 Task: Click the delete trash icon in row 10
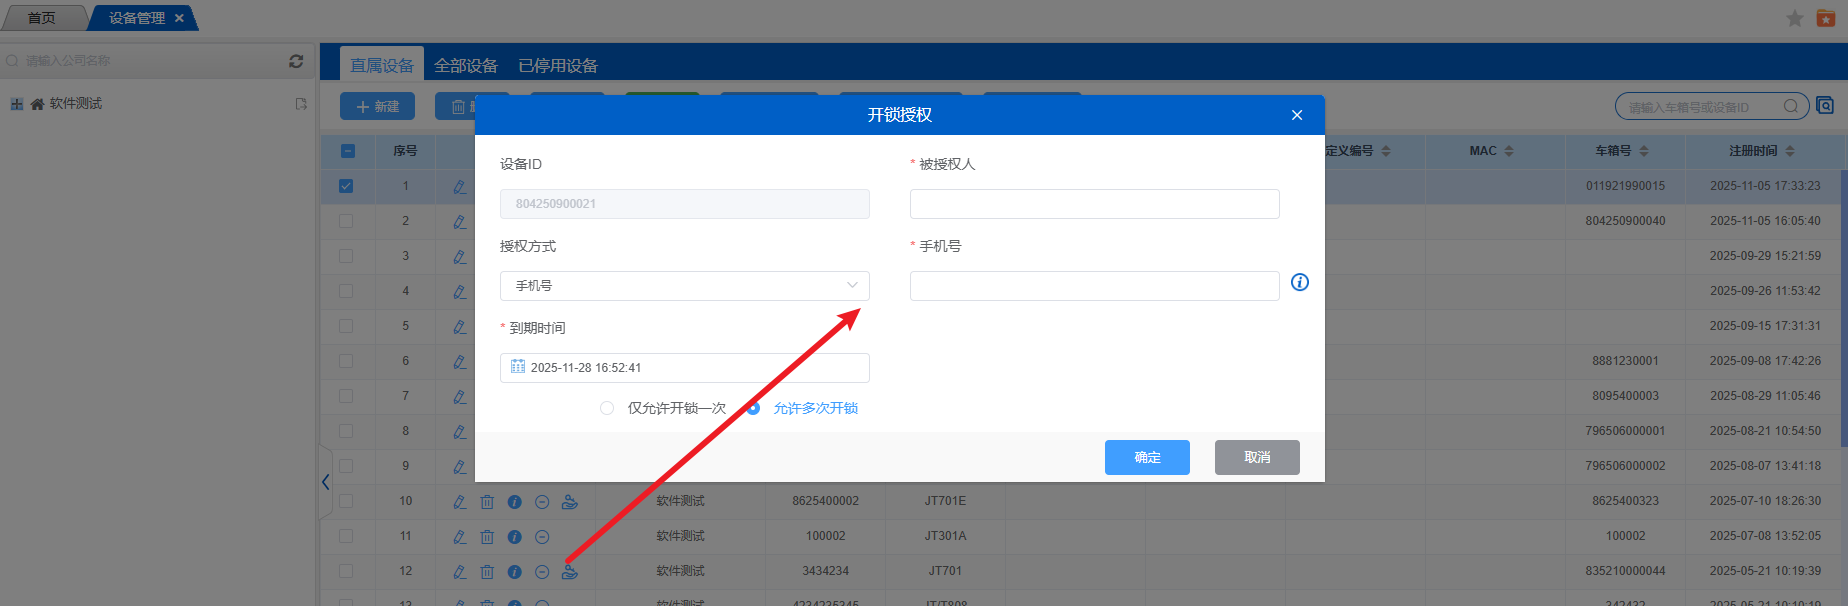(x=487, y=502)
